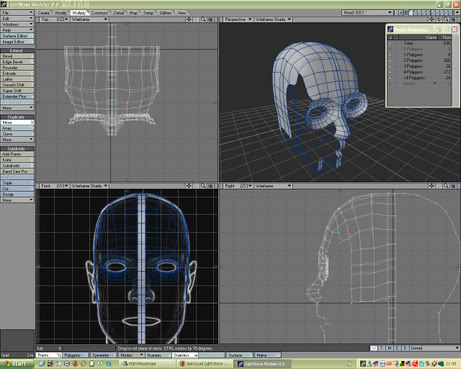Switch to Polygons selection mode

click(x=76, y=355)
